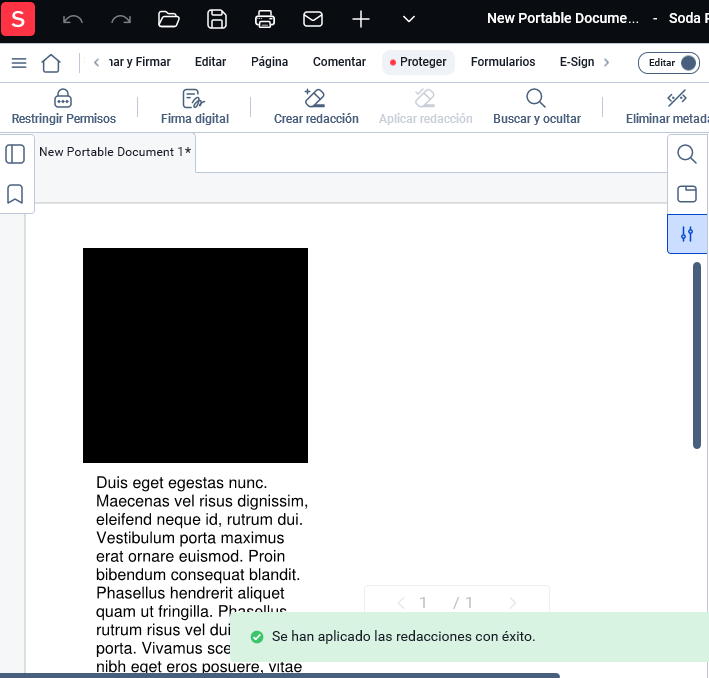Screen dimensions: 709x678
Task: Send the document by email
Action: (312, 19)
